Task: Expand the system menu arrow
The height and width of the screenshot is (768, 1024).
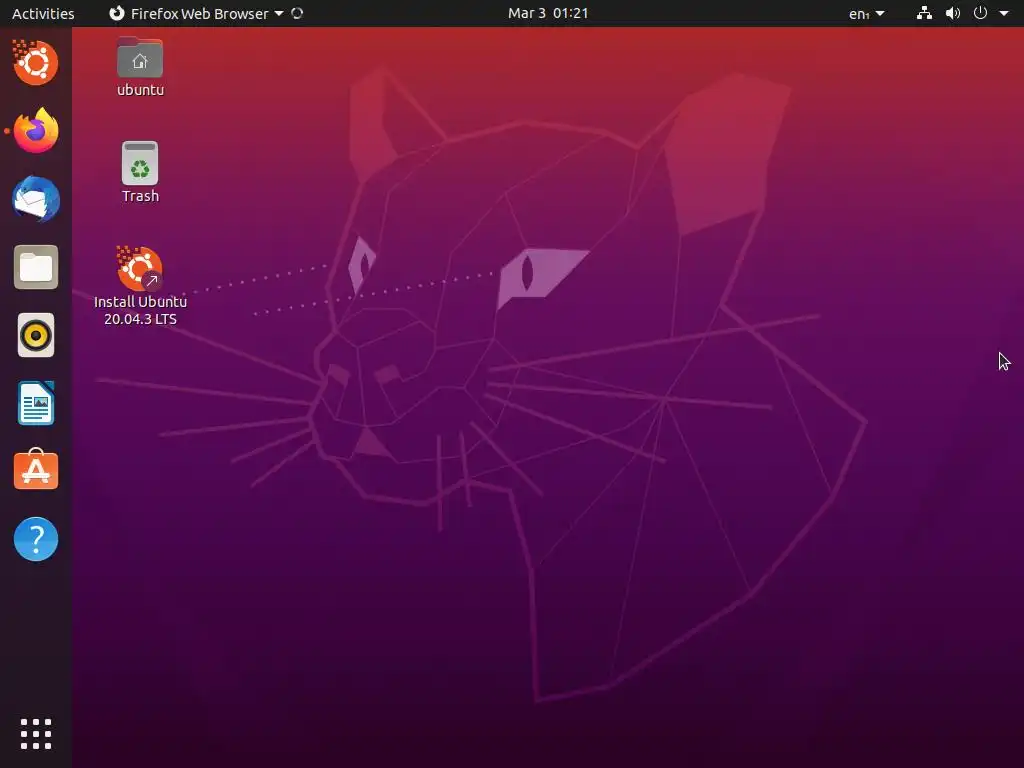Action: coord(1004,13)
